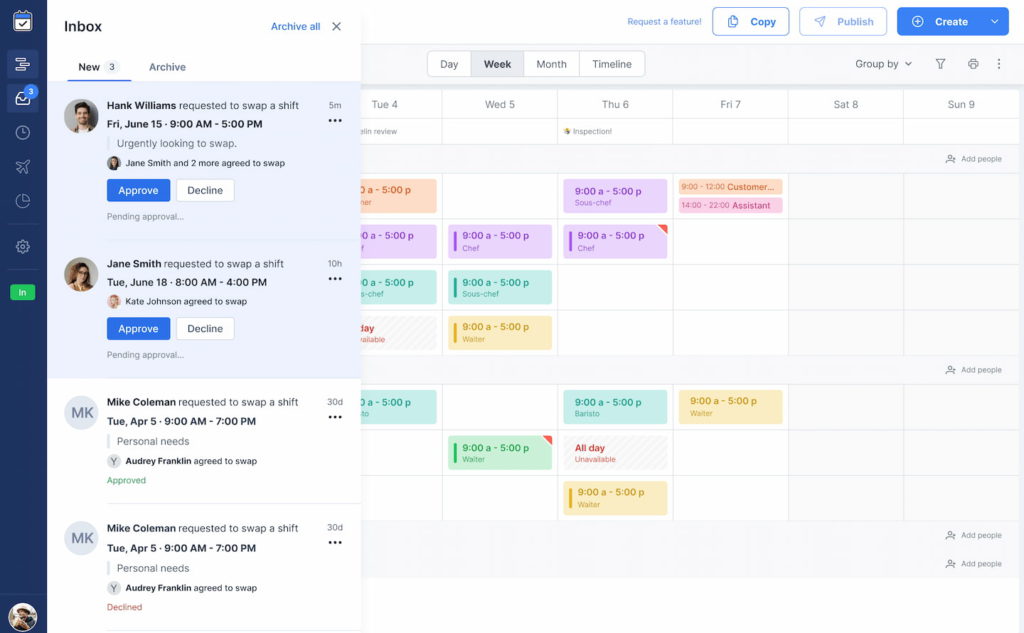Viewport: 1024px width, 633px height.
Task: Open the inbox icon in sidebar
Action: [22, 98]
